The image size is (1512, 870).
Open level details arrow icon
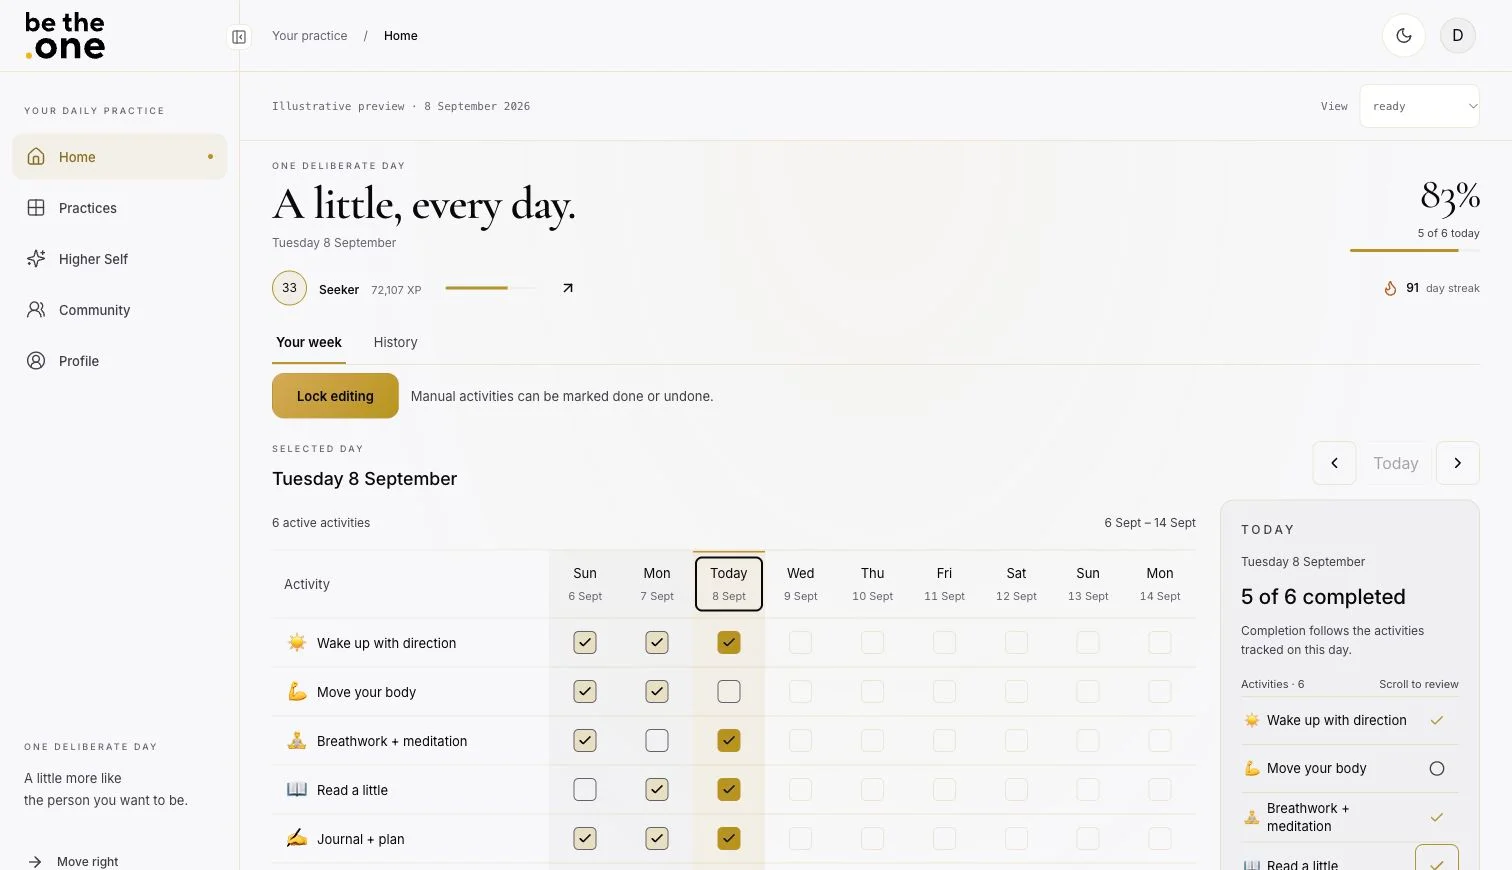[568, 288]
